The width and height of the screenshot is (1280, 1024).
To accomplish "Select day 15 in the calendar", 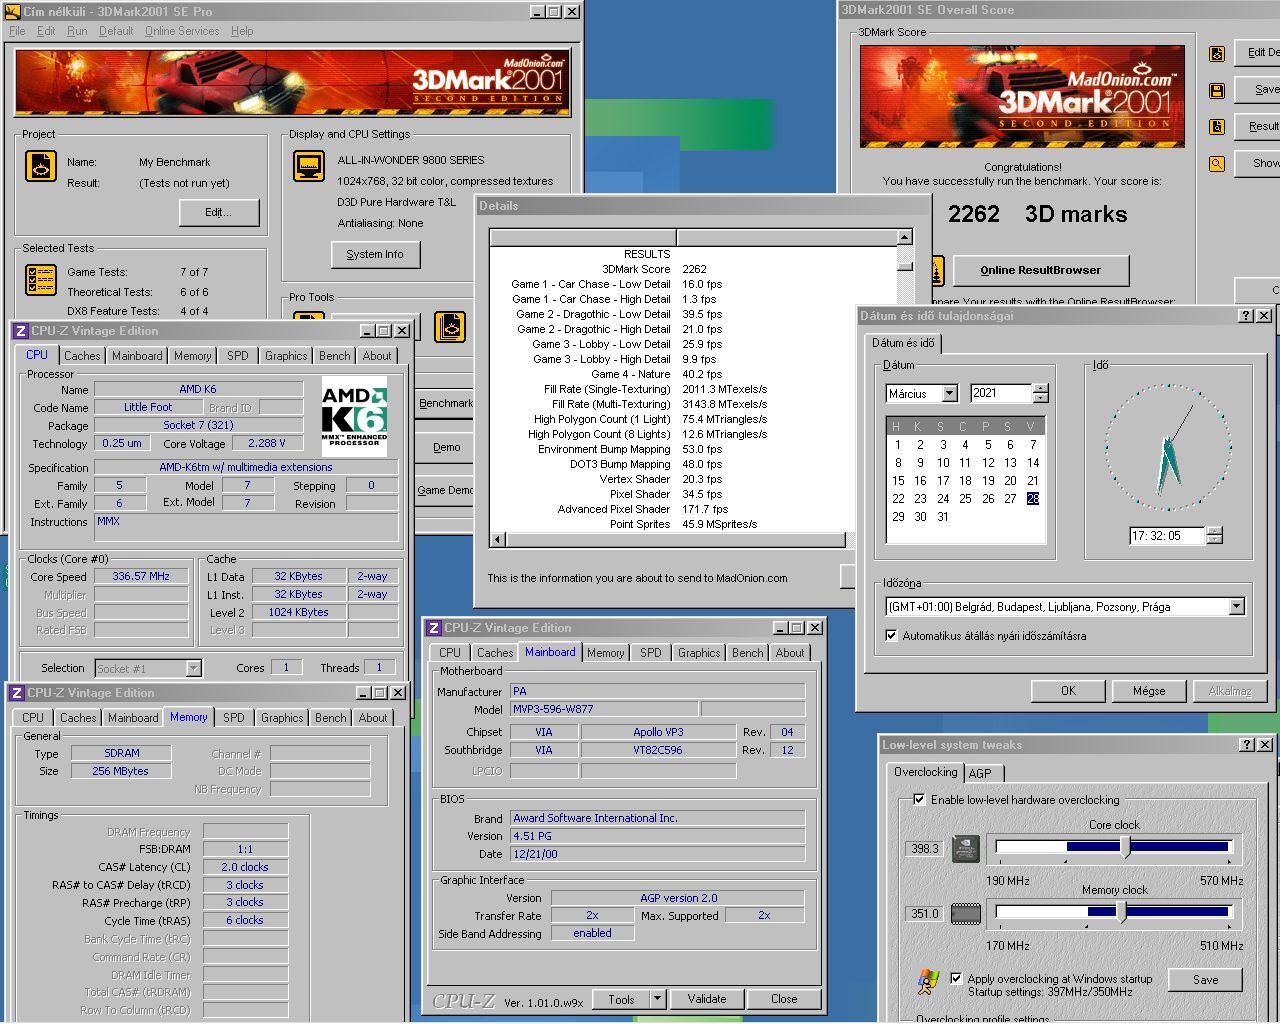I will click(898, 481).
